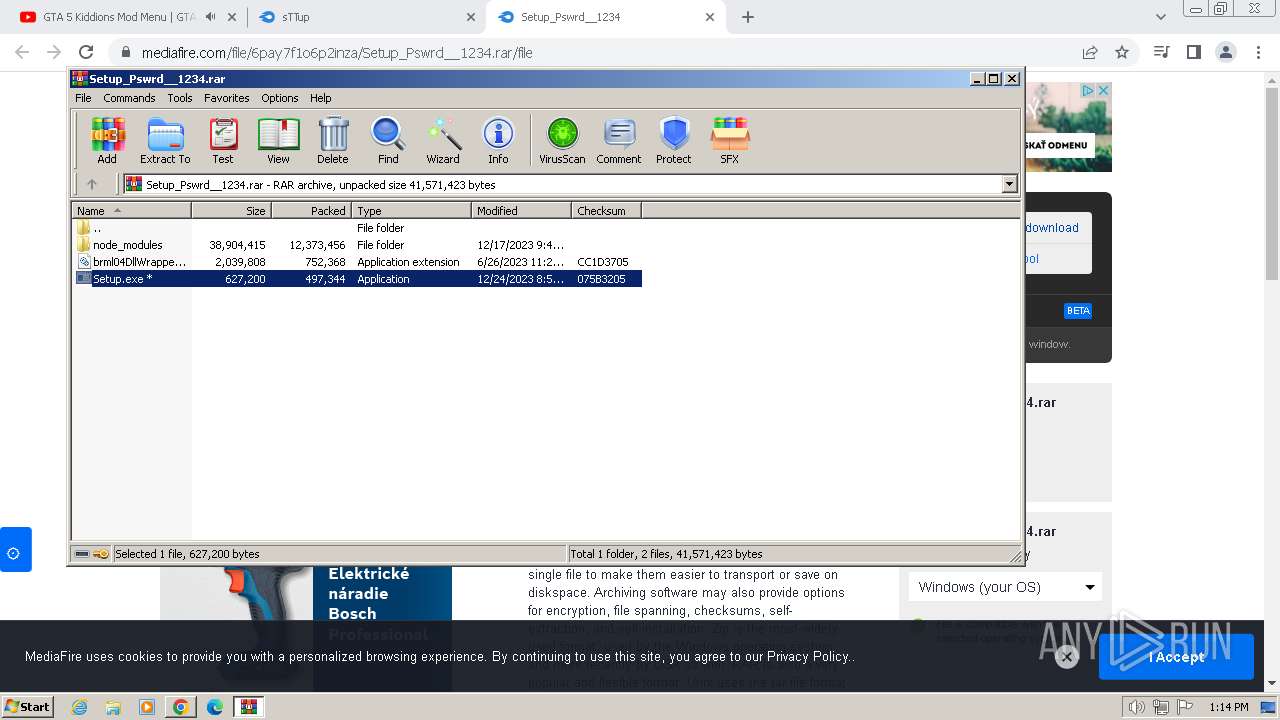Image resolution: width=1280 pixels, height=720 pixels.
Task: Go back in browser history
Action: (x=22, y=52)
